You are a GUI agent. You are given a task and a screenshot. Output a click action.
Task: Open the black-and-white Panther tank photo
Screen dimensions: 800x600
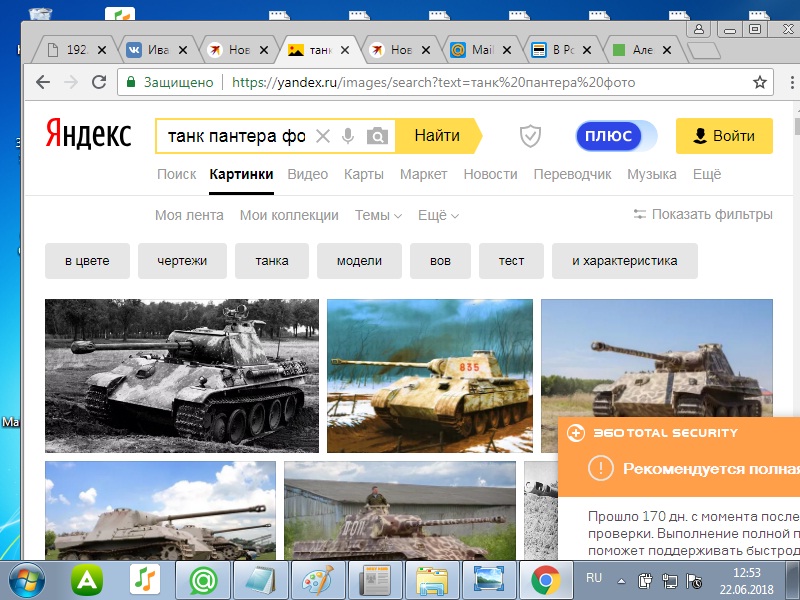pos(182,376)
